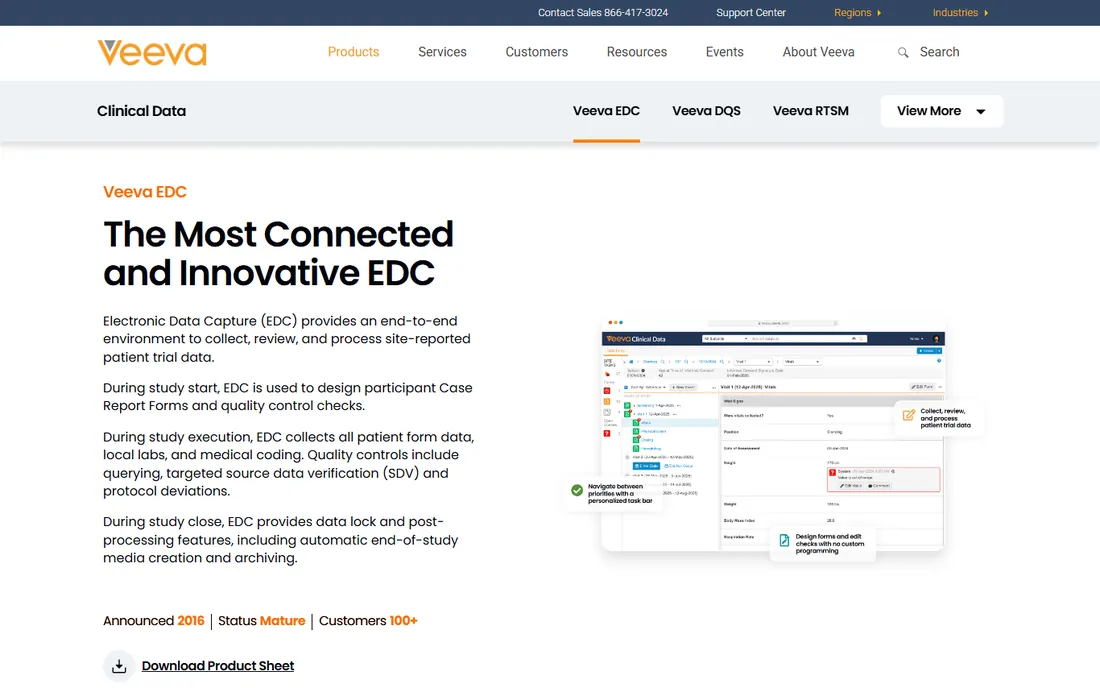Screen dimensions: 1100x688
Task: Expand the Regions arrow in the top bar
Action: [879, 13]
